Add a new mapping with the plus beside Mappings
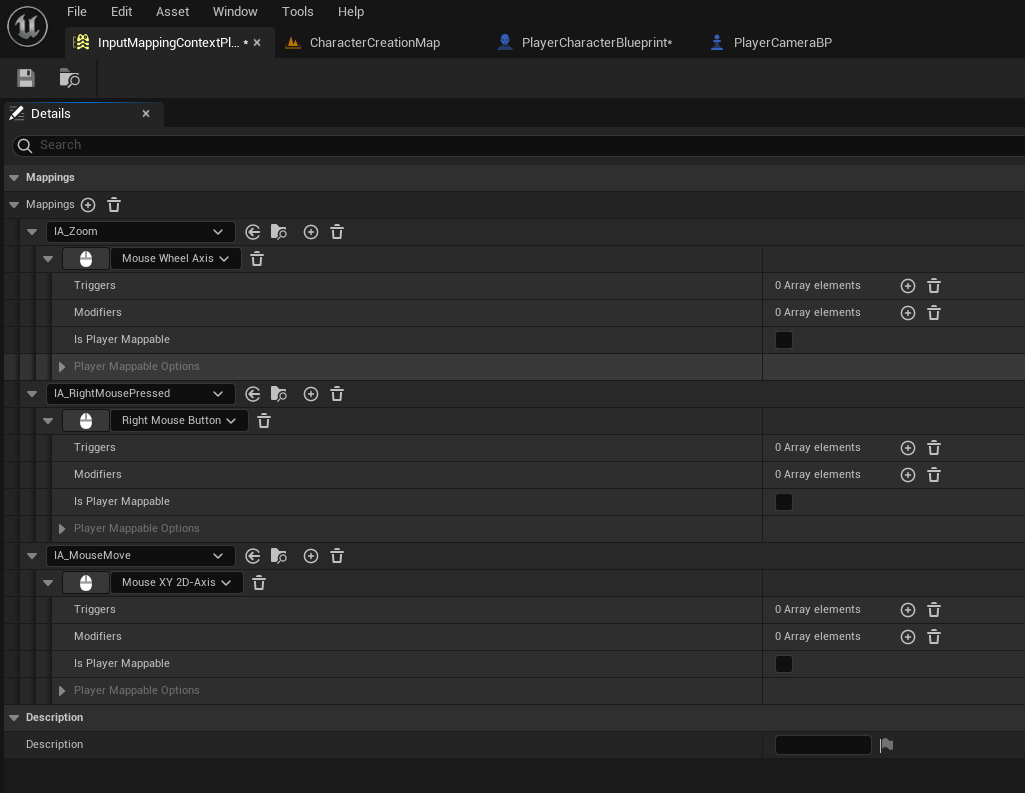 [88, 205]
